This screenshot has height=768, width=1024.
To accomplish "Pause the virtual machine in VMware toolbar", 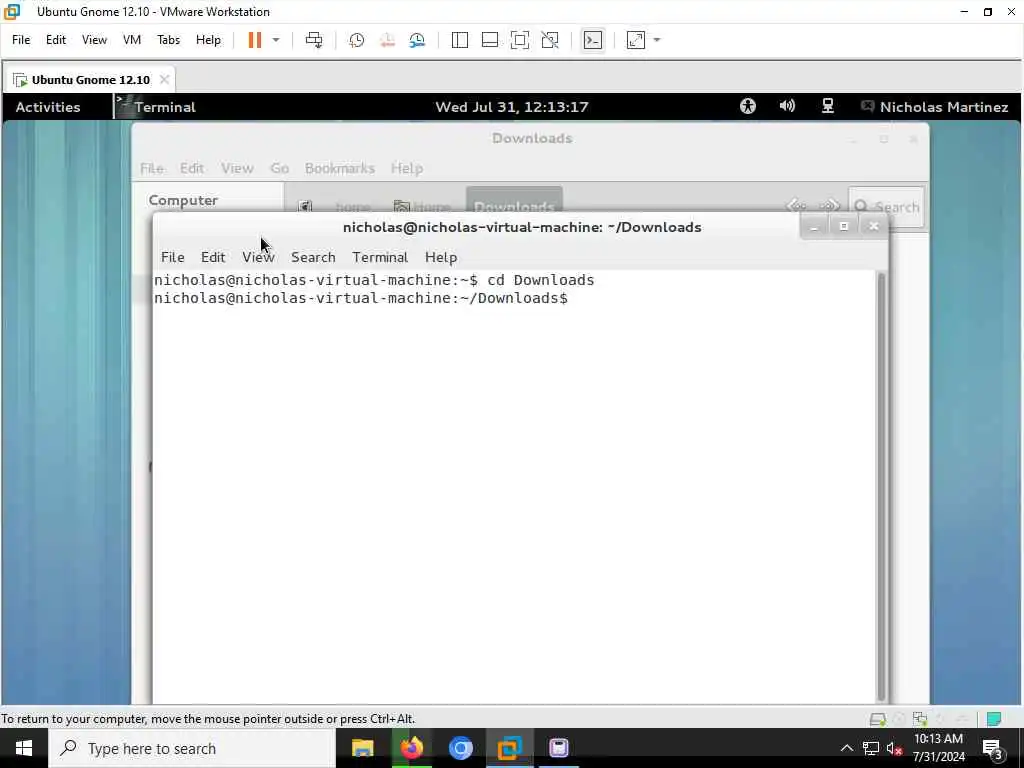I will [x=255, y=40].
